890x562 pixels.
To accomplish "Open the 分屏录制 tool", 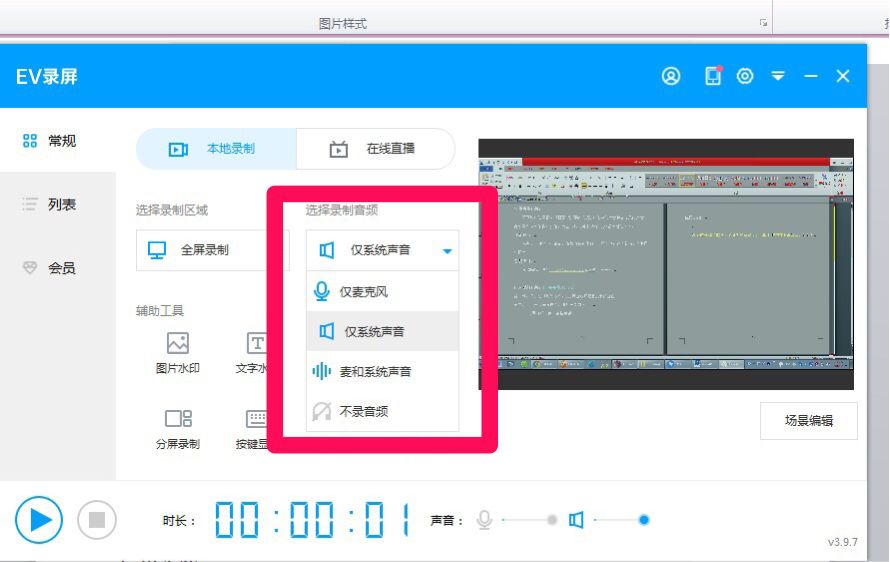I will click(x=178, y=429).
